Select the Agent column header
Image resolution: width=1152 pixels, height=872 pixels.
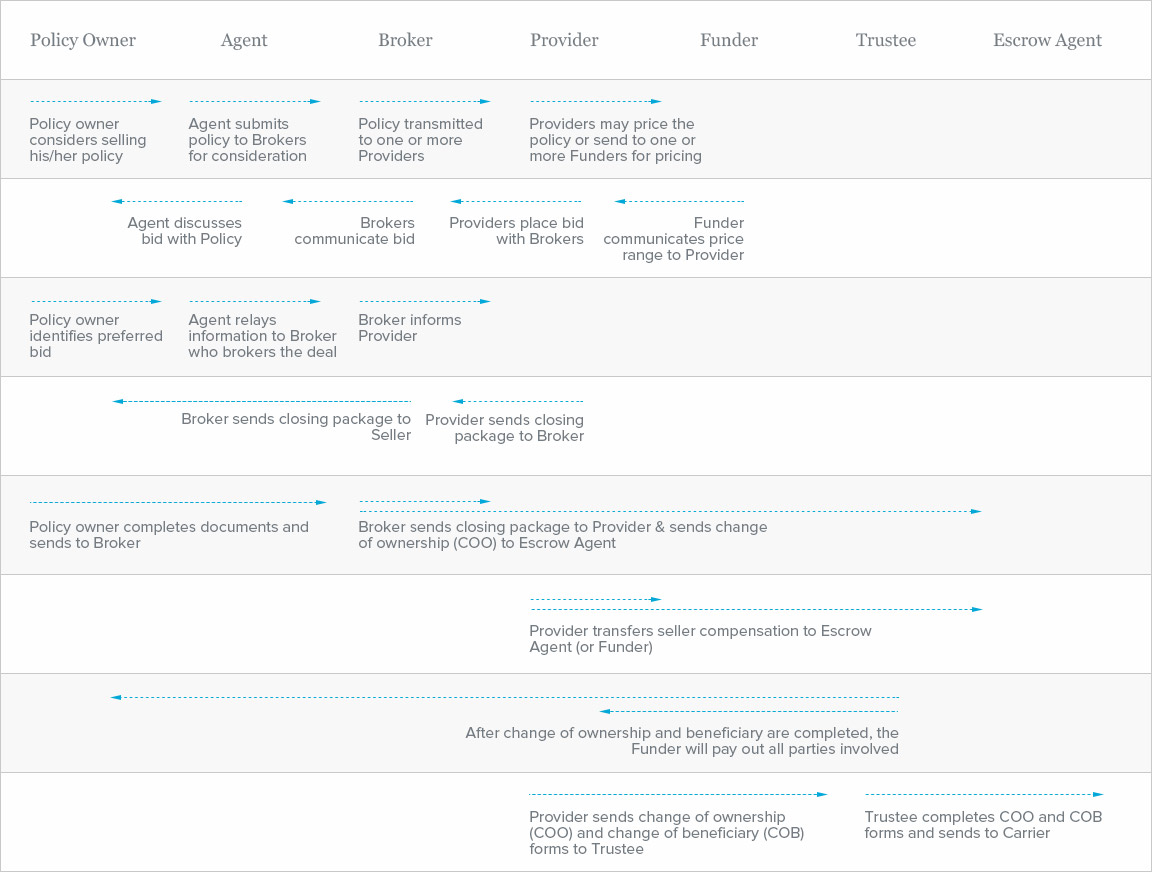244,41
